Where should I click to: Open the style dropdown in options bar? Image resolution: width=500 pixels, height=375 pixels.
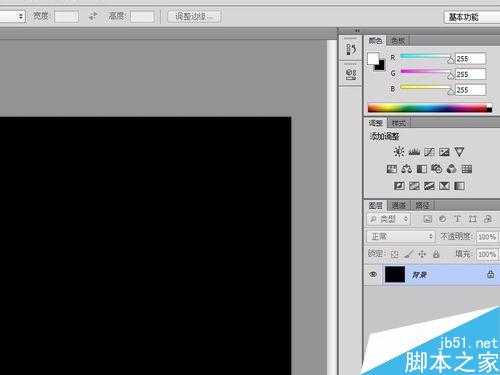13,16
